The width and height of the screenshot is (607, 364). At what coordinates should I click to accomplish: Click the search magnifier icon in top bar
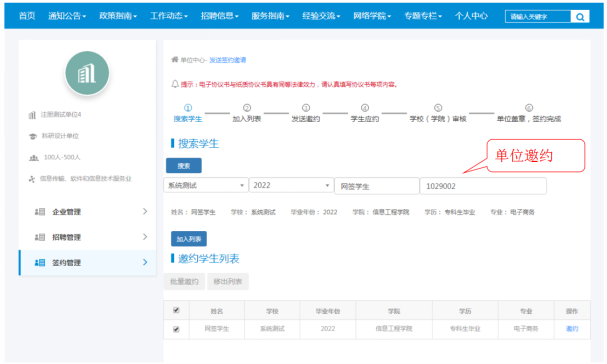pos(580,17)
